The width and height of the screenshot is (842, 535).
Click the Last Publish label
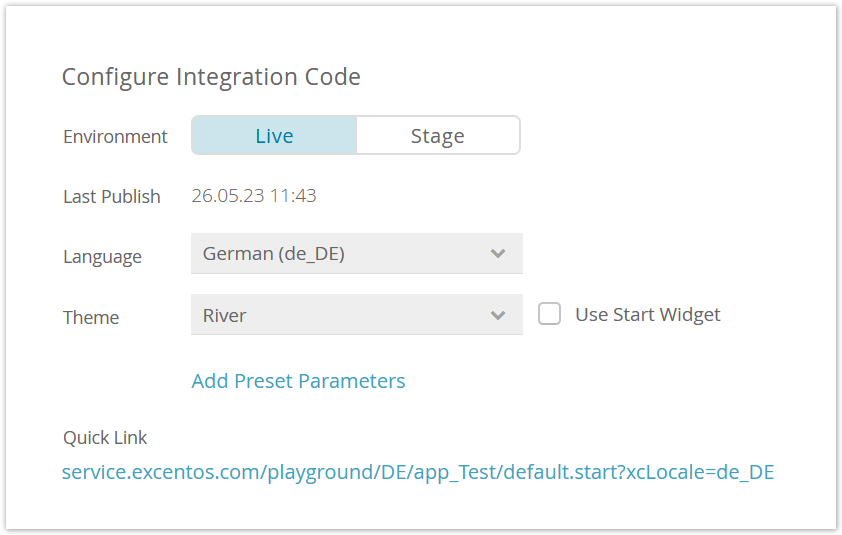(x=112, y=197)
